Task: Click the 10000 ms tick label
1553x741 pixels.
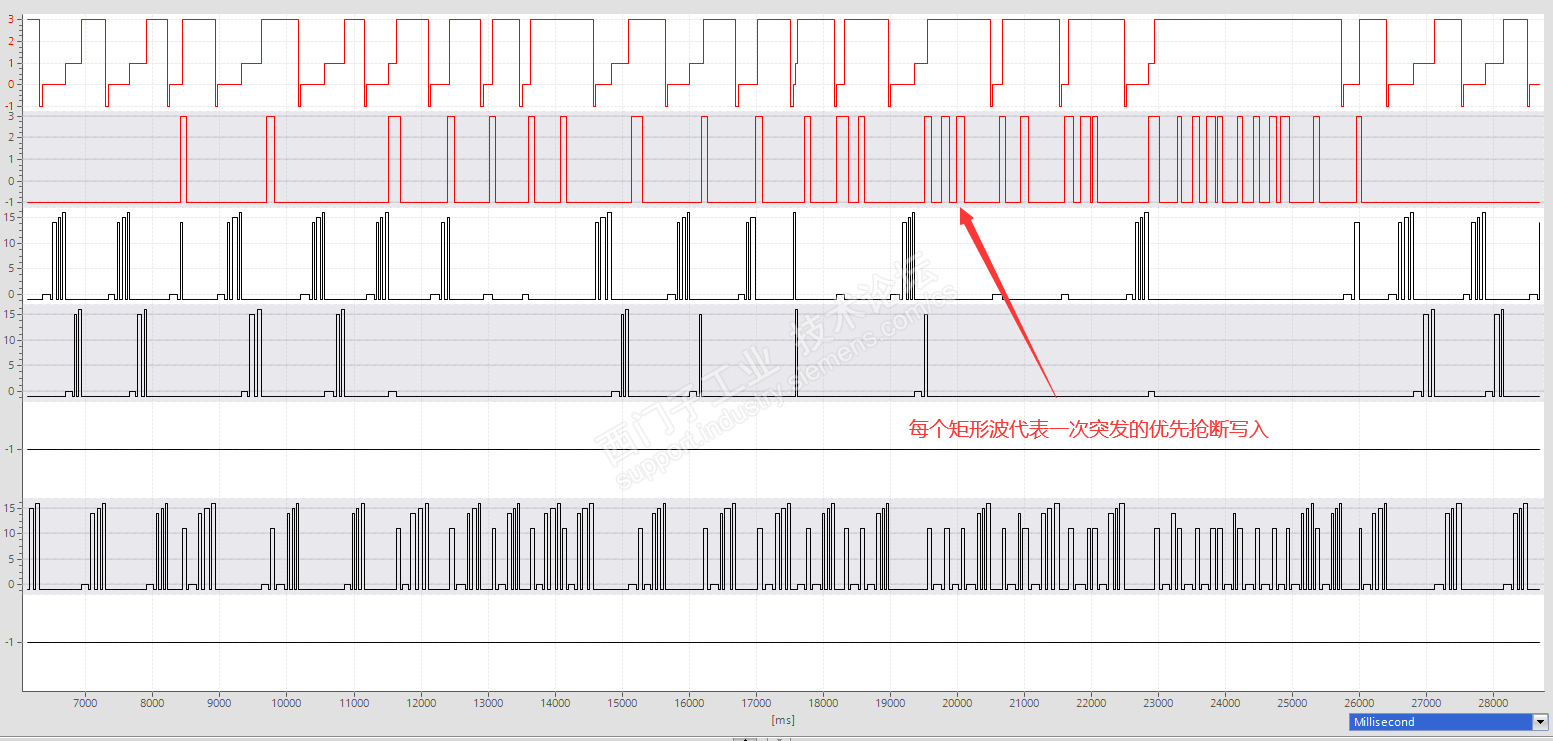Action: (x=286, y=703)
